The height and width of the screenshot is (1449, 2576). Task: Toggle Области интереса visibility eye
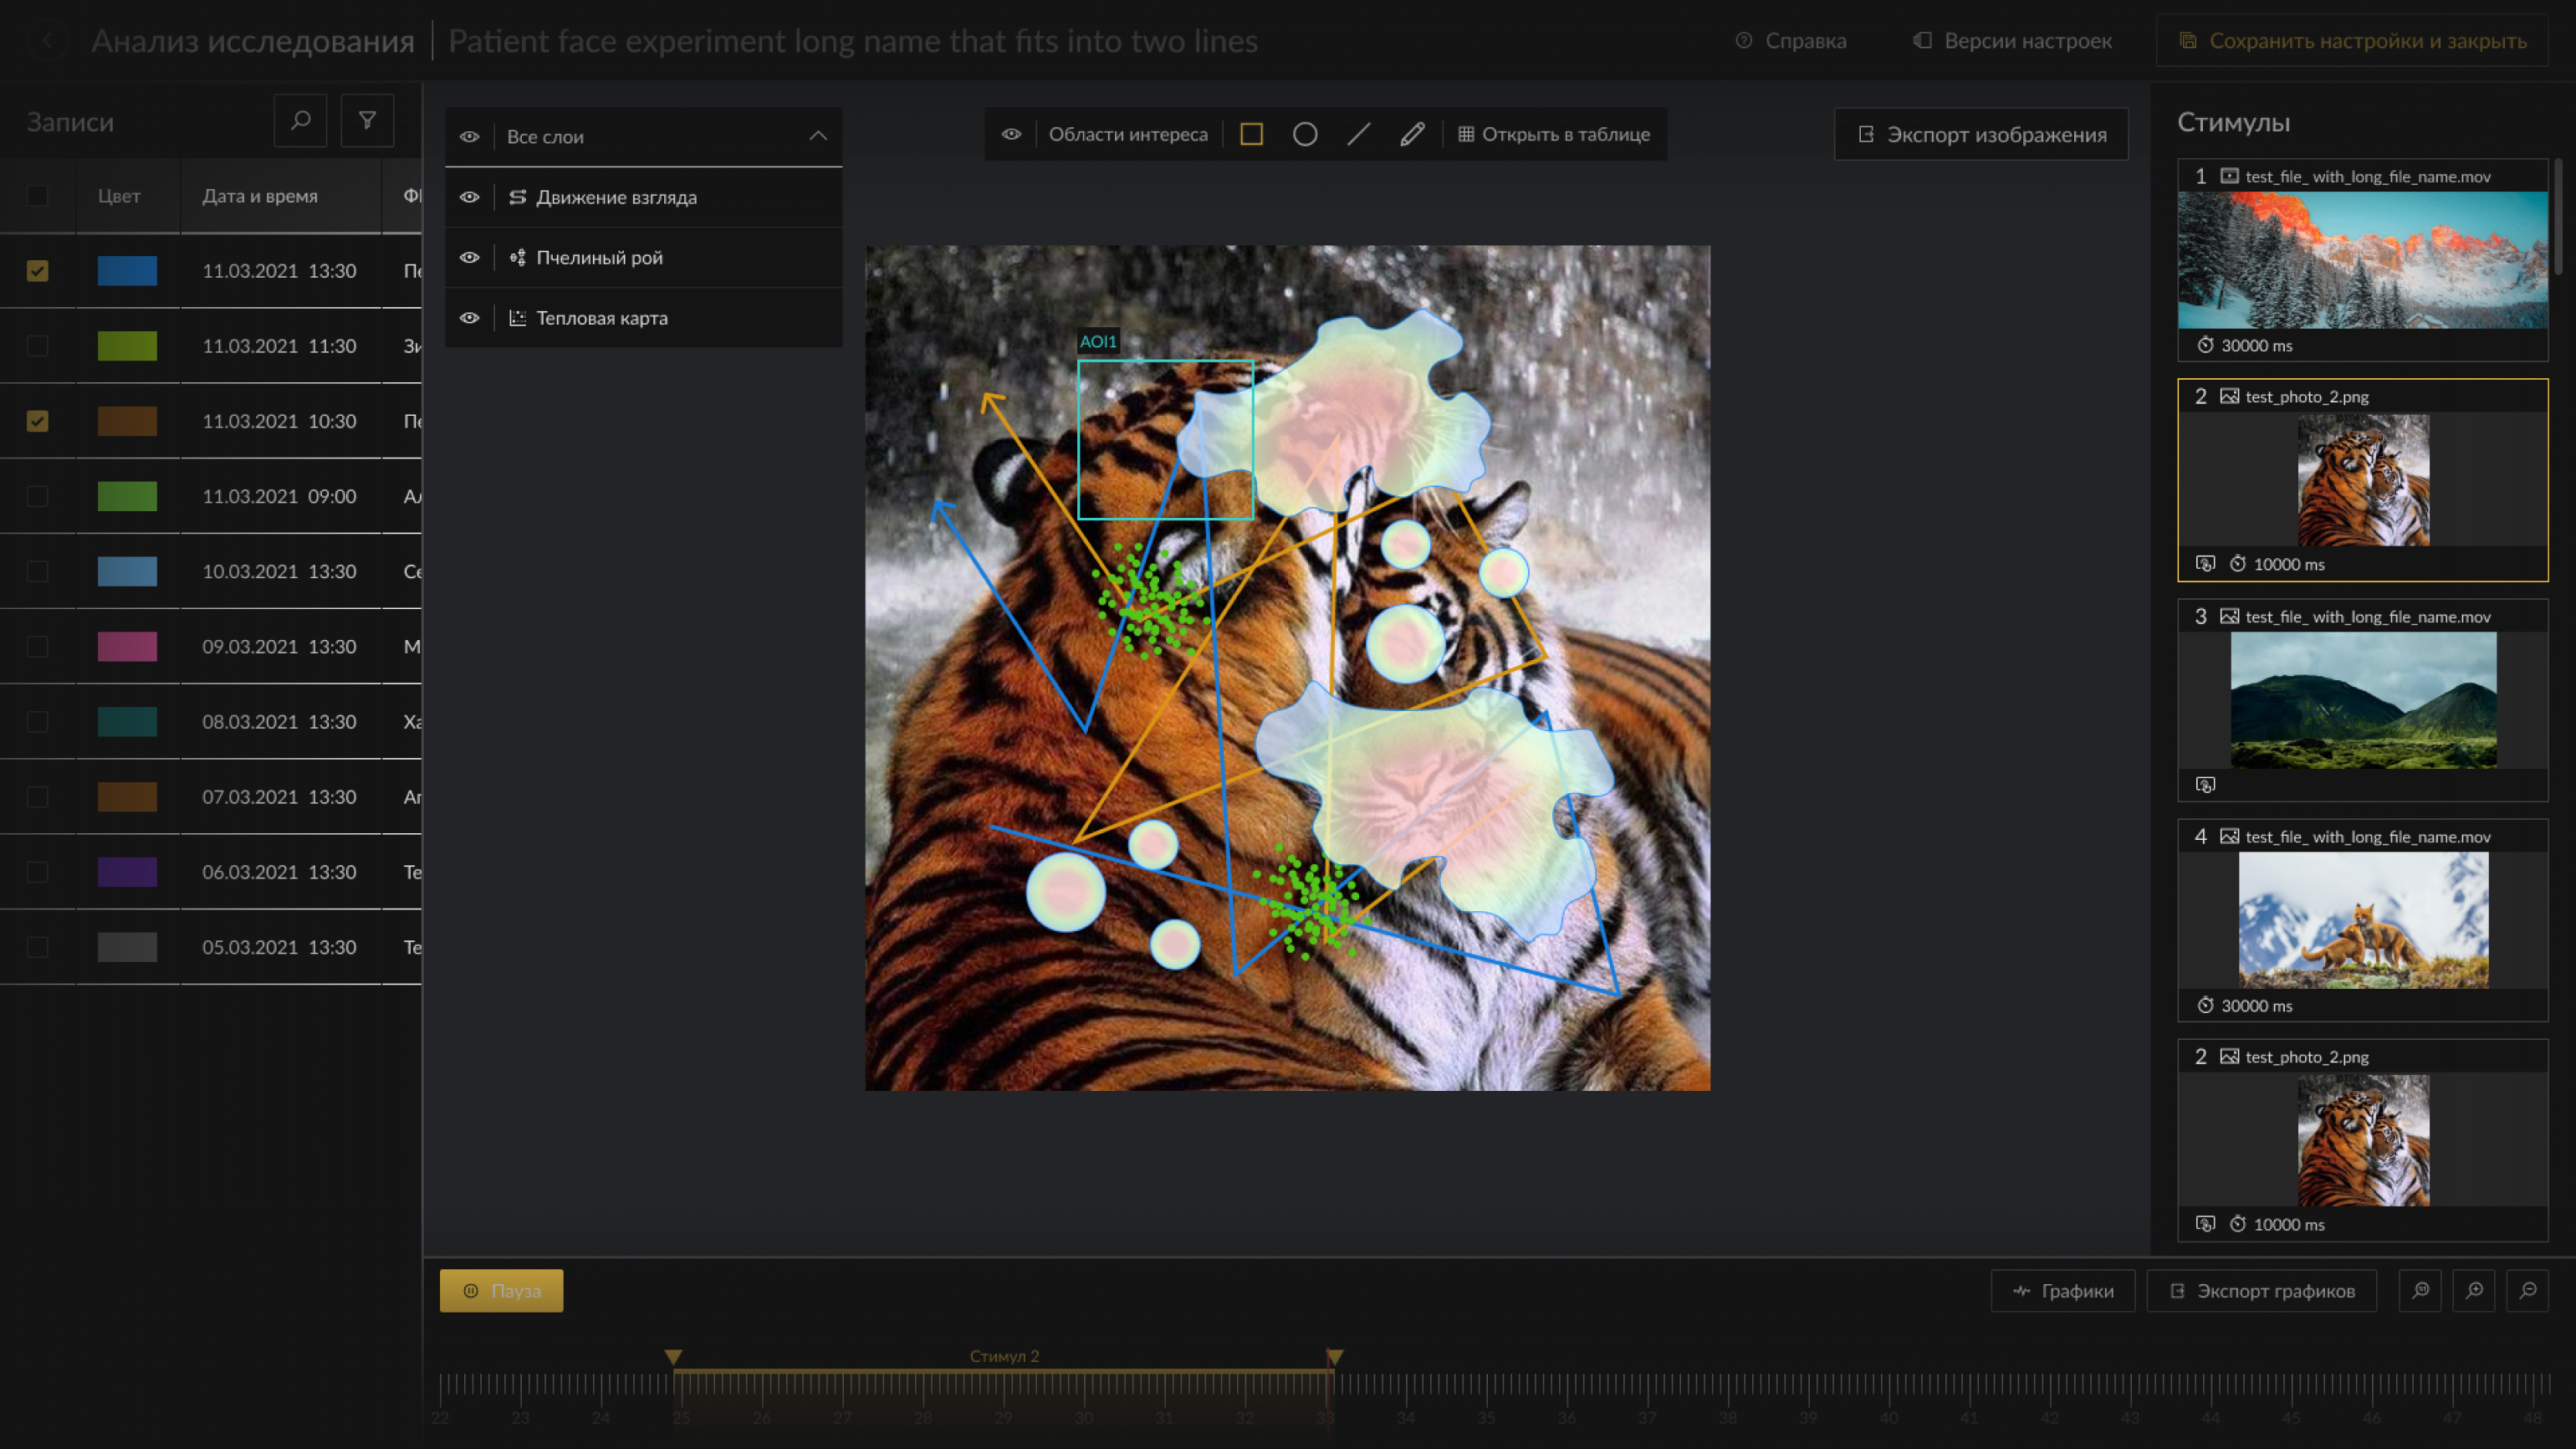click(x=1011, y=134)
